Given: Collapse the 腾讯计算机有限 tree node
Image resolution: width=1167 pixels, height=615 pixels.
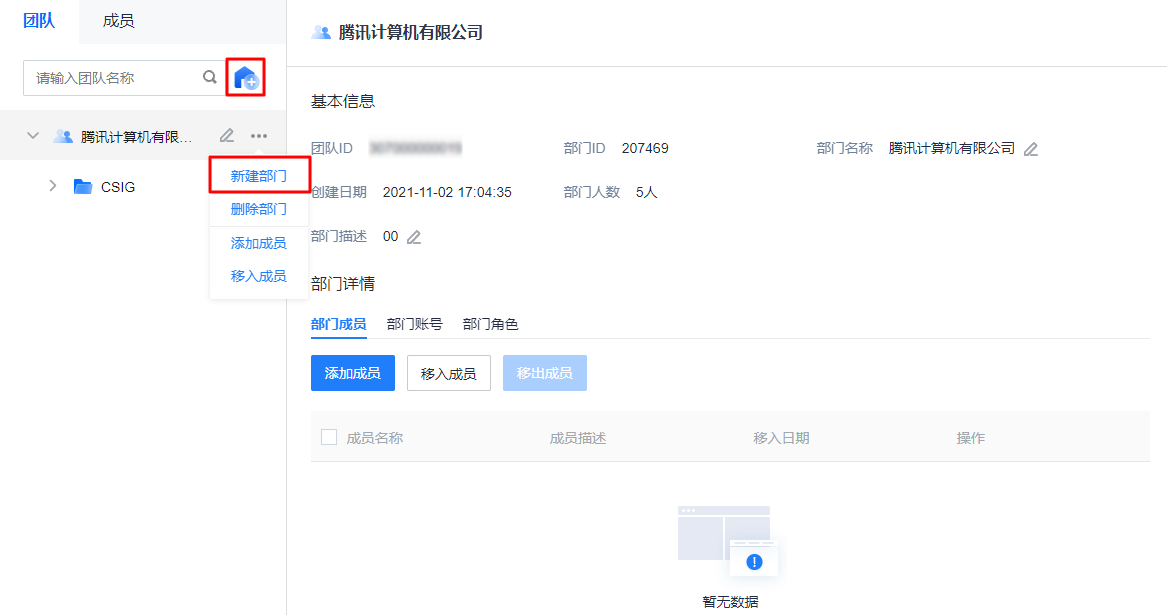Looking at the screenshot, I should 33,136.
